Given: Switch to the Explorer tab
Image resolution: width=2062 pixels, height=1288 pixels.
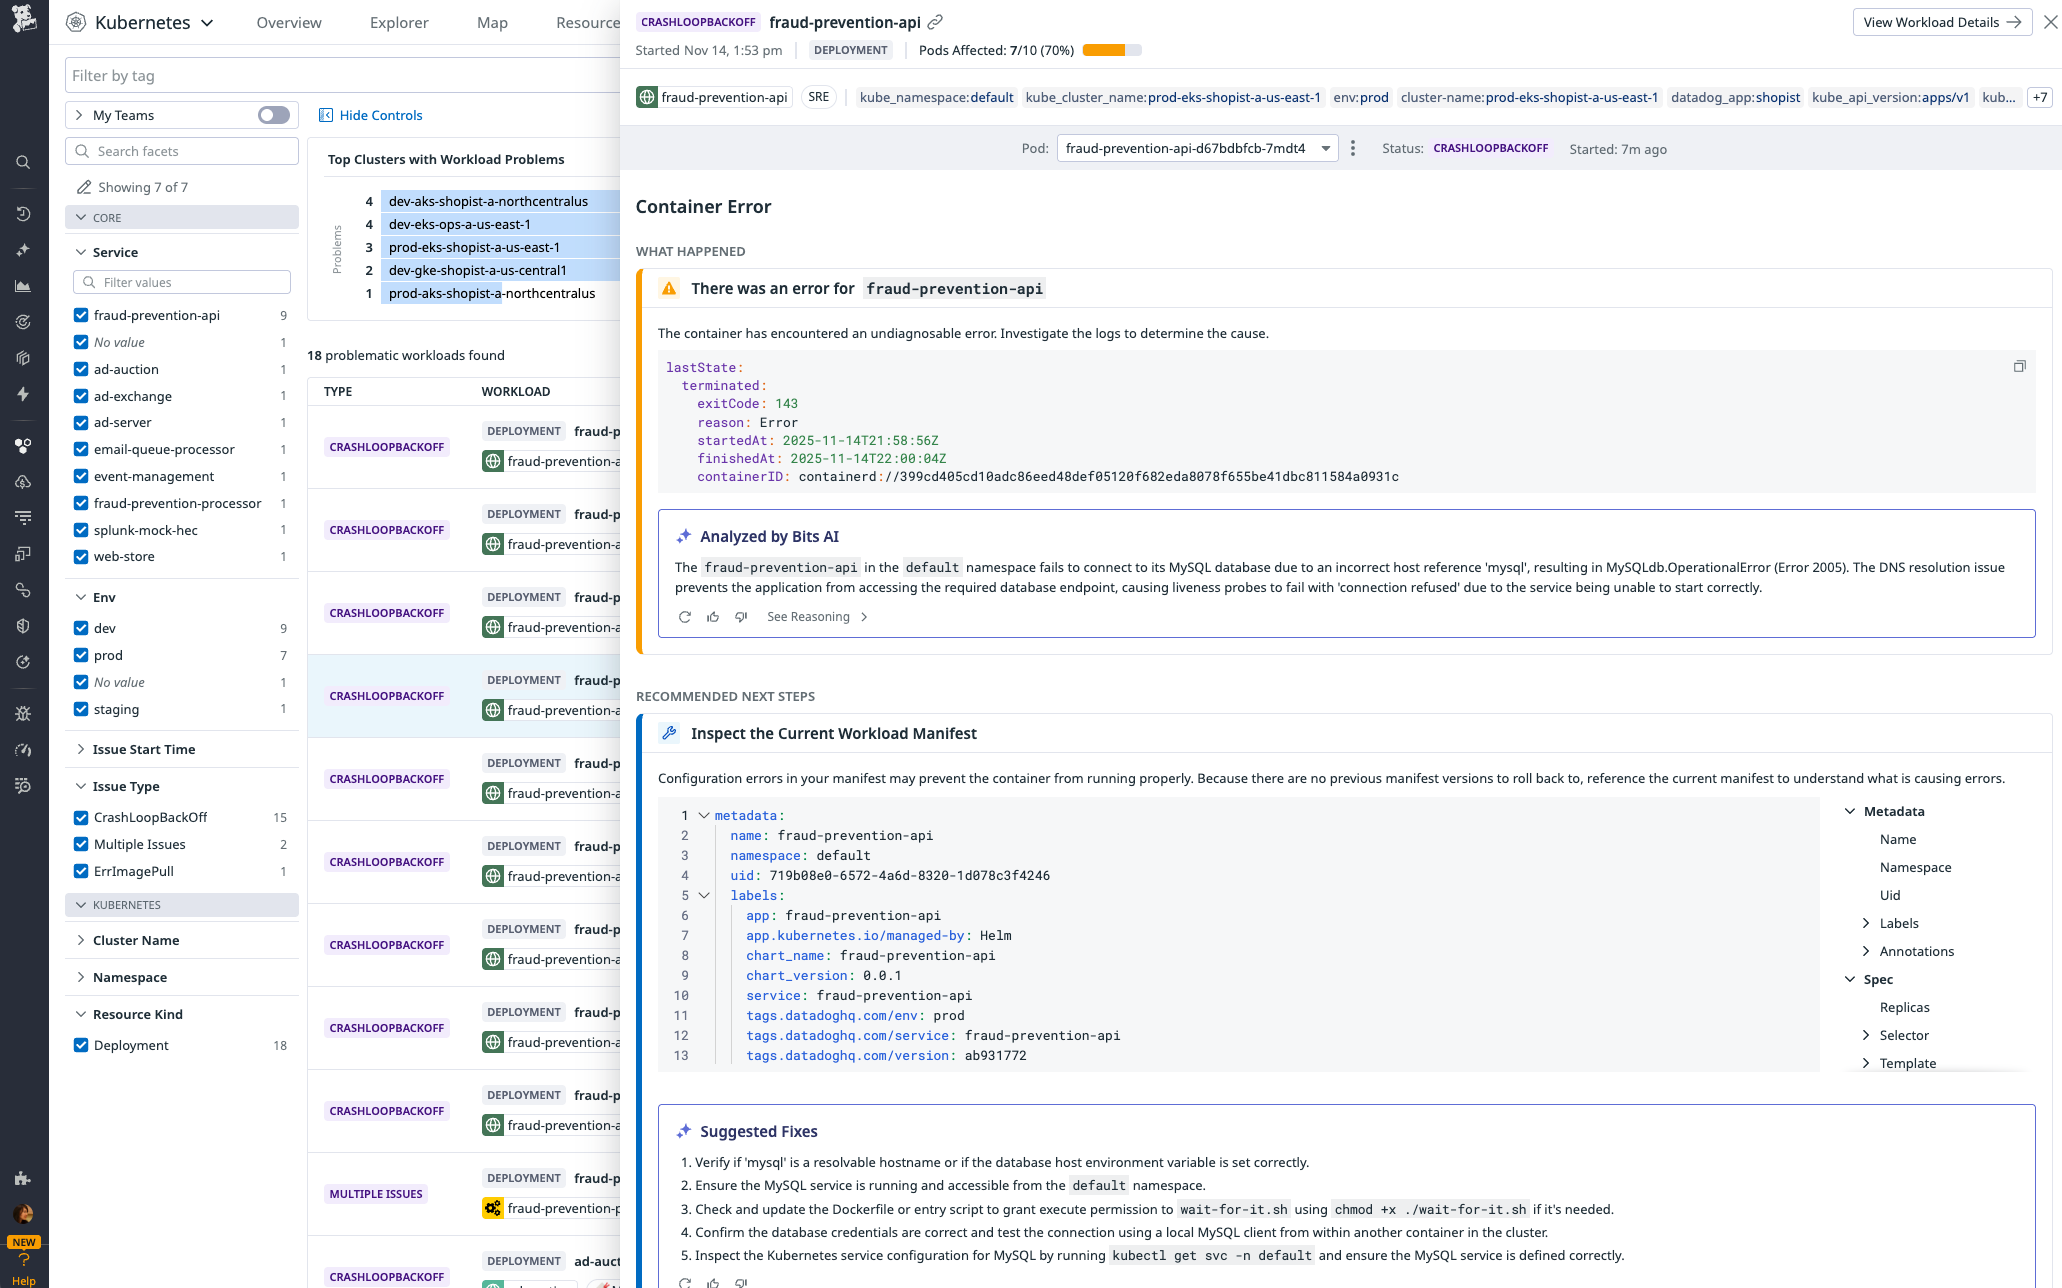Looking at the screenshot, I should tap(399, 22).
